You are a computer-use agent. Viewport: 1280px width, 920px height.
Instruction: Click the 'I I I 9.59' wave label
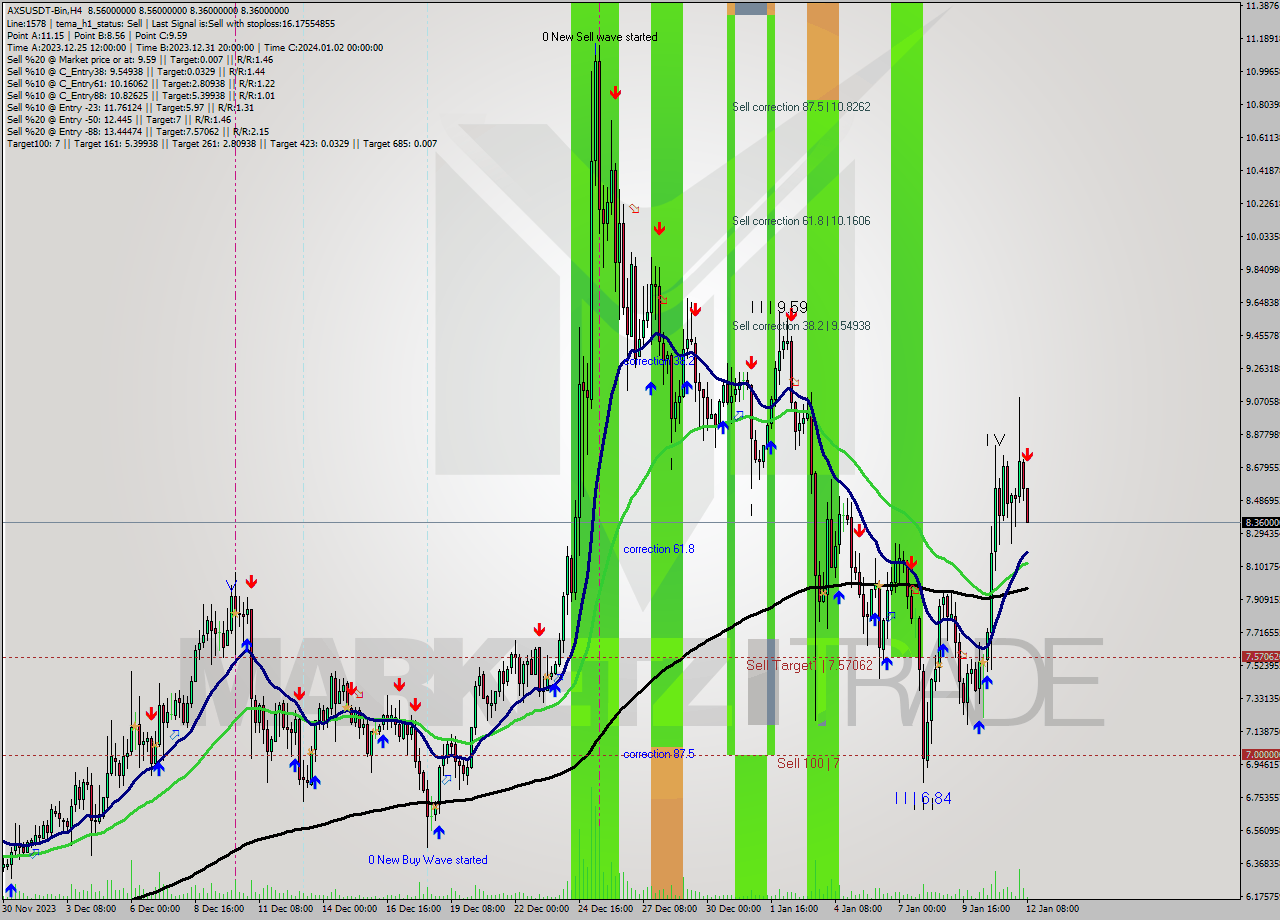tap(779, 307)
